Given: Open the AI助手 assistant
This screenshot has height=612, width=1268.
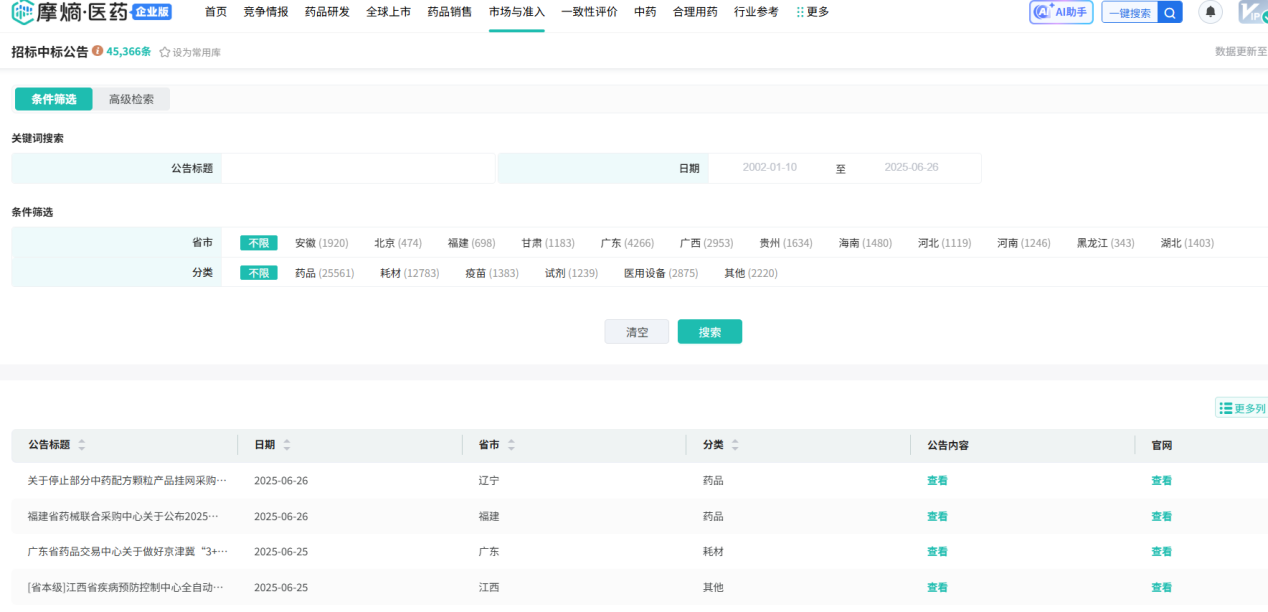Looking at the screenshot, I should [1061, 12].
